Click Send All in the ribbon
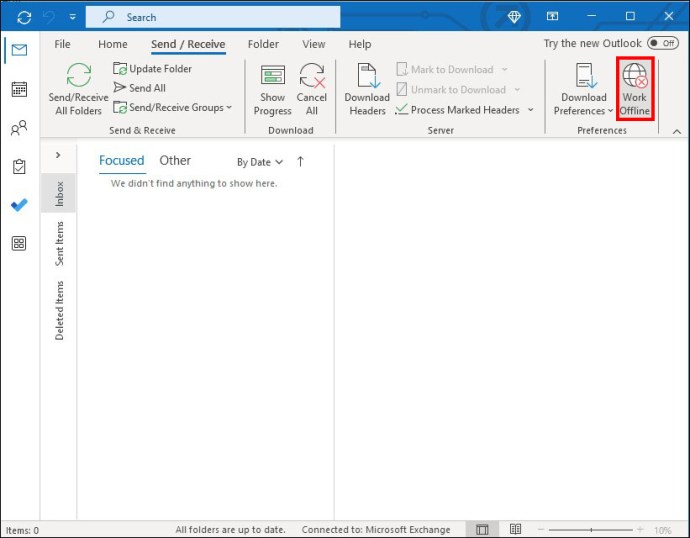 [x=139, y=88]
